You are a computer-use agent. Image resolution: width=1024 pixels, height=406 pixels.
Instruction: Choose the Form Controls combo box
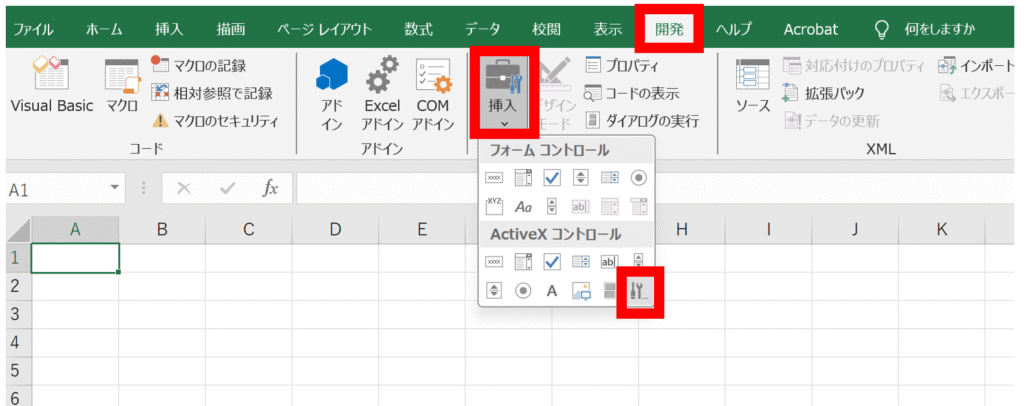[x=523, y=178]
